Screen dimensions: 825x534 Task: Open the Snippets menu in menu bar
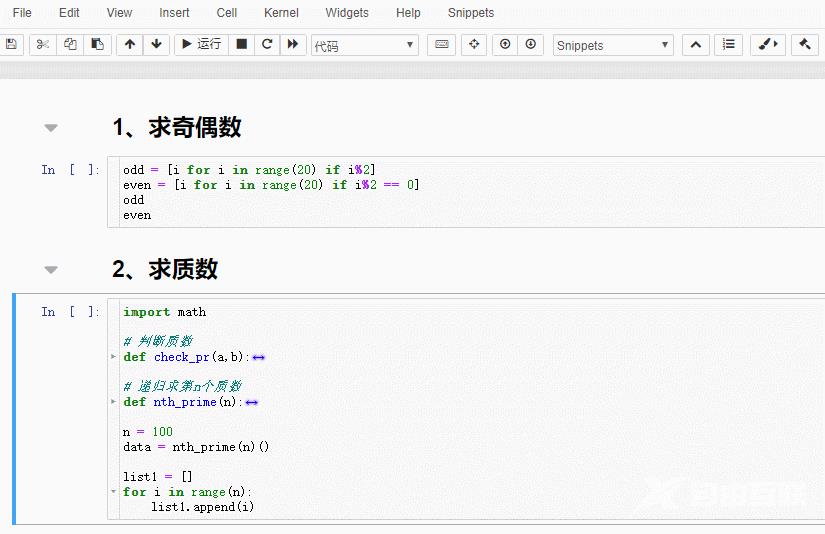coord(471,13)
